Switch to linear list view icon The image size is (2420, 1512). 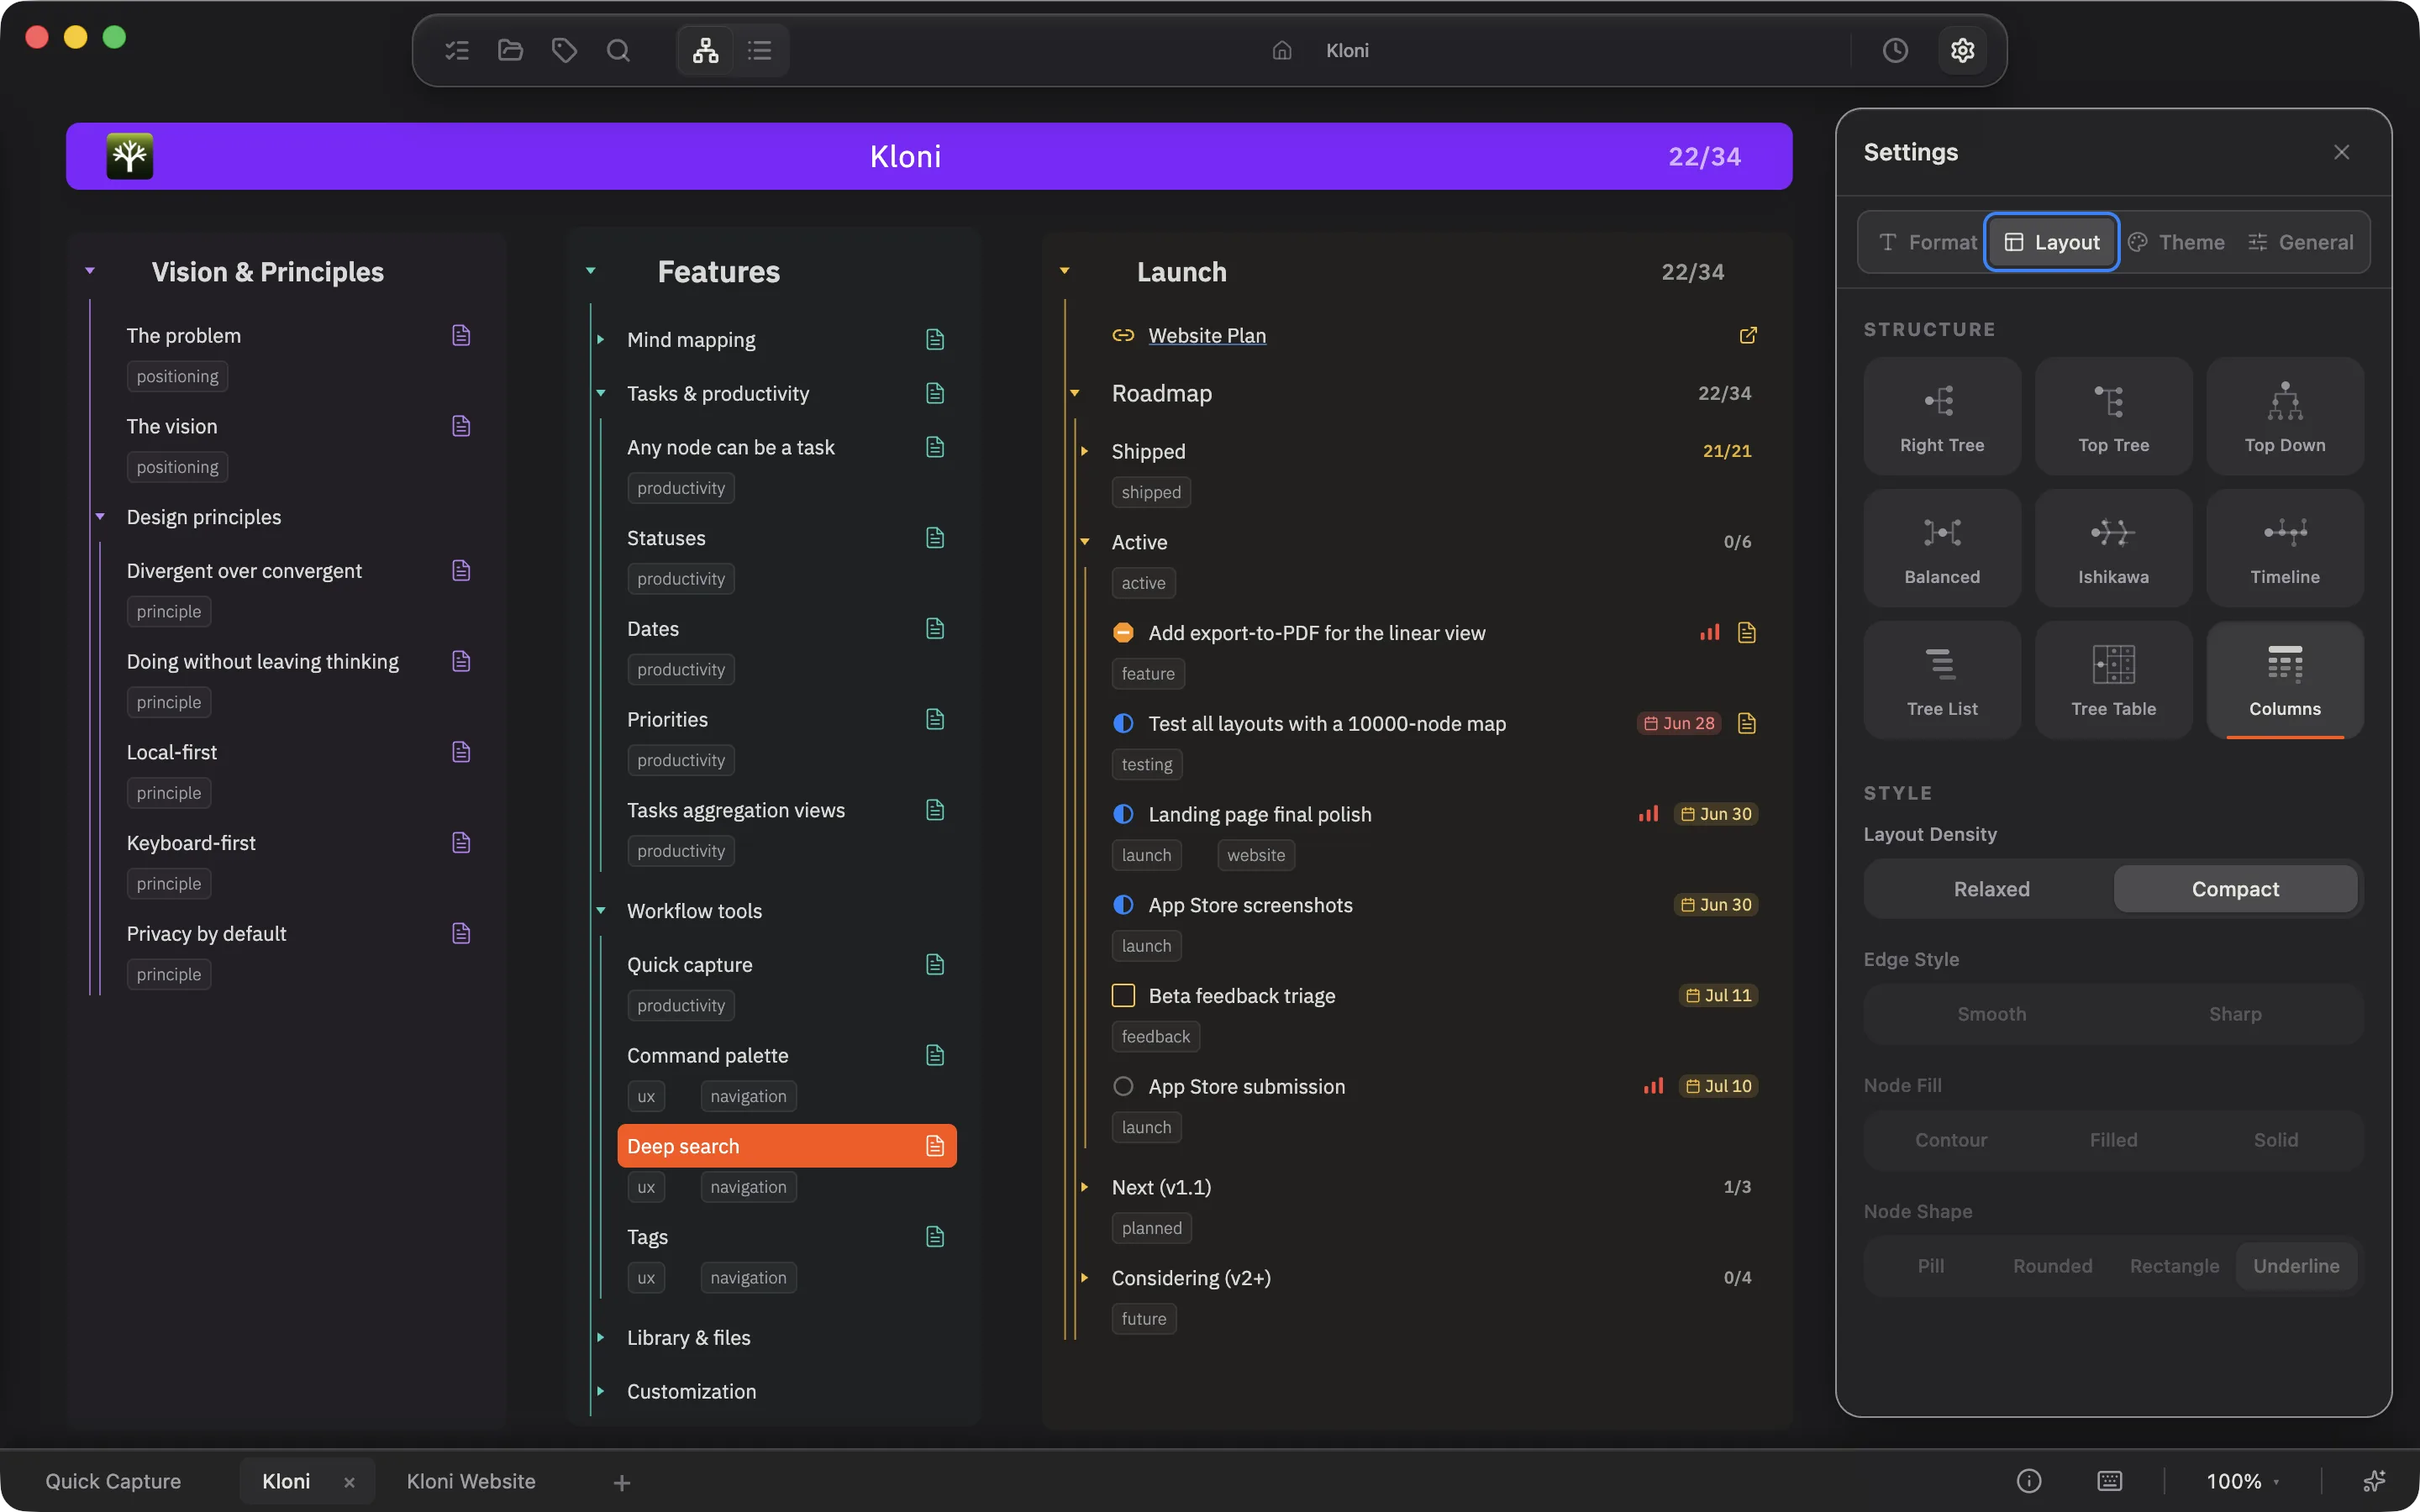point(760,50)
